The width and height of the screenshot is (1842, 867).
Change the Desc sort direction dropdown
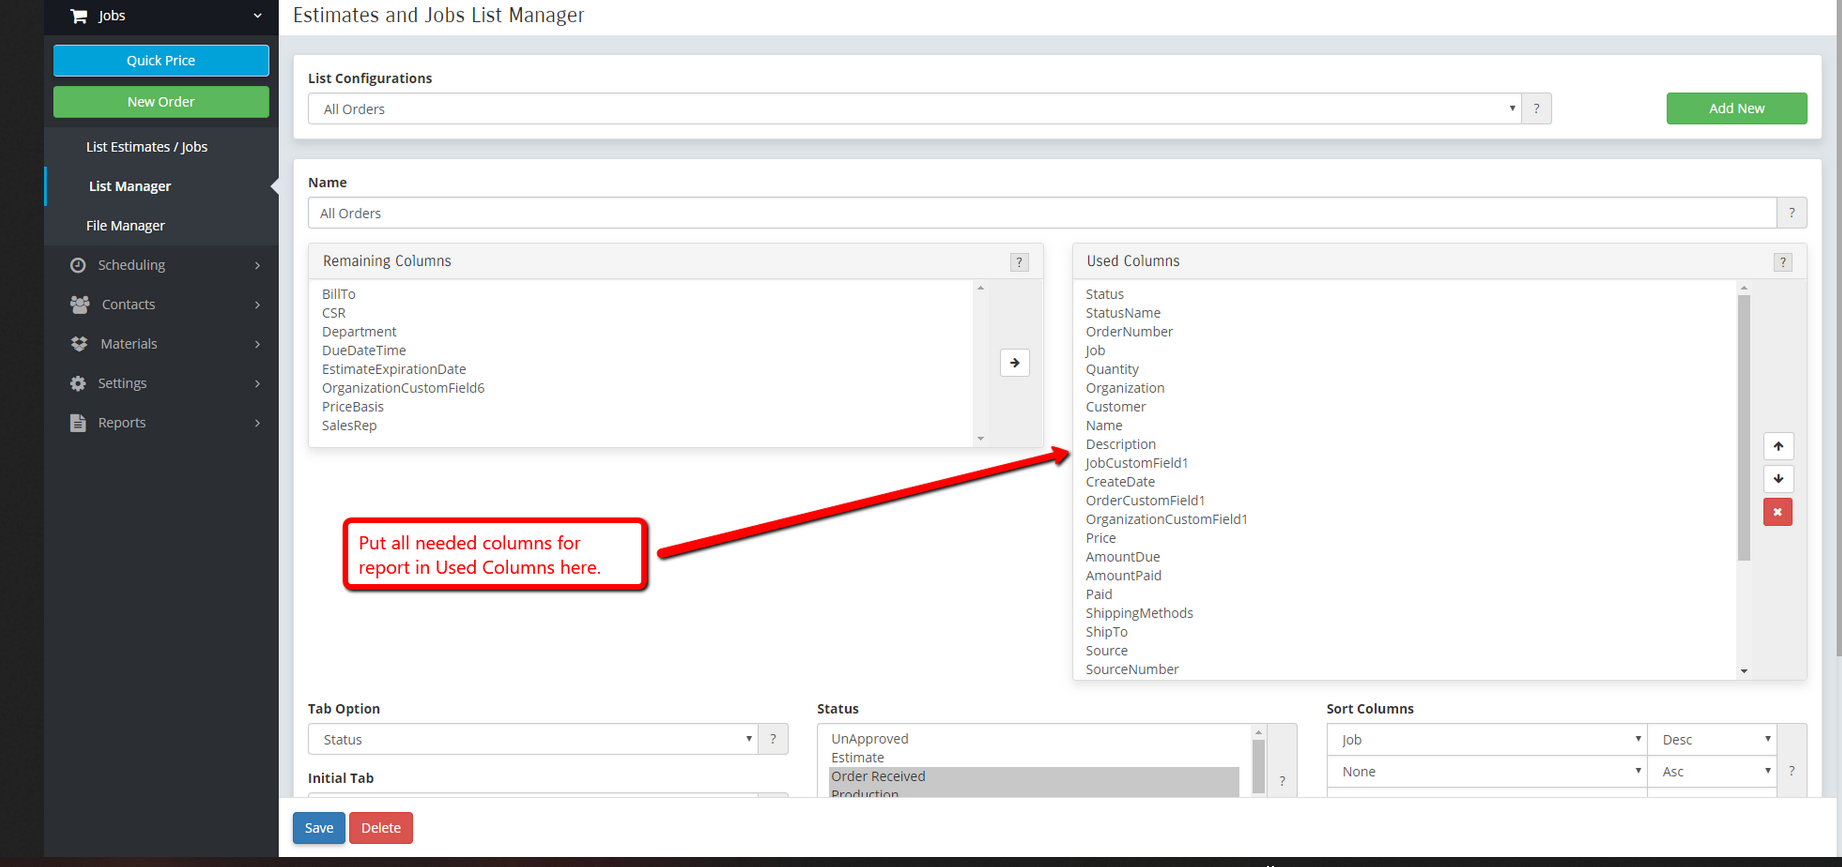(1711, 740)
